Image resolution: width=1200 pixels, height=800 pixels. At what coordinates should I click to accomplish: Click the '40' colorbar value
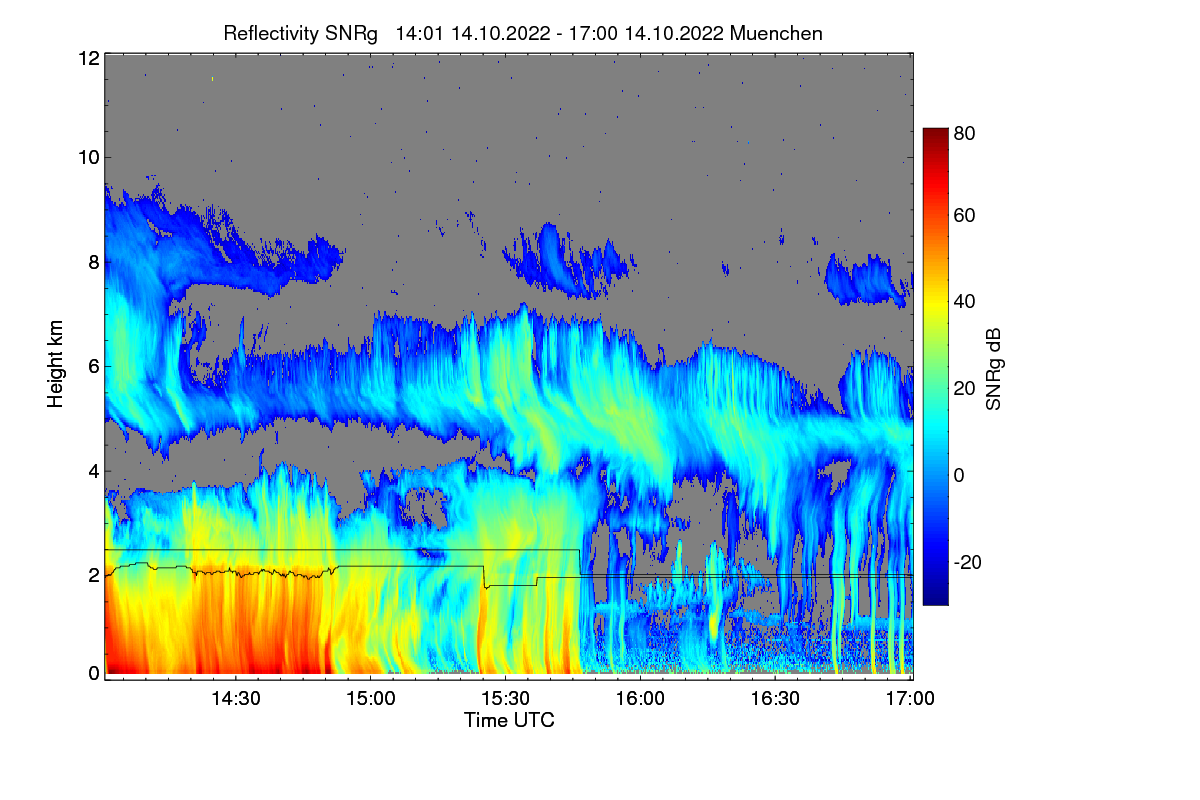click(964, 301)
